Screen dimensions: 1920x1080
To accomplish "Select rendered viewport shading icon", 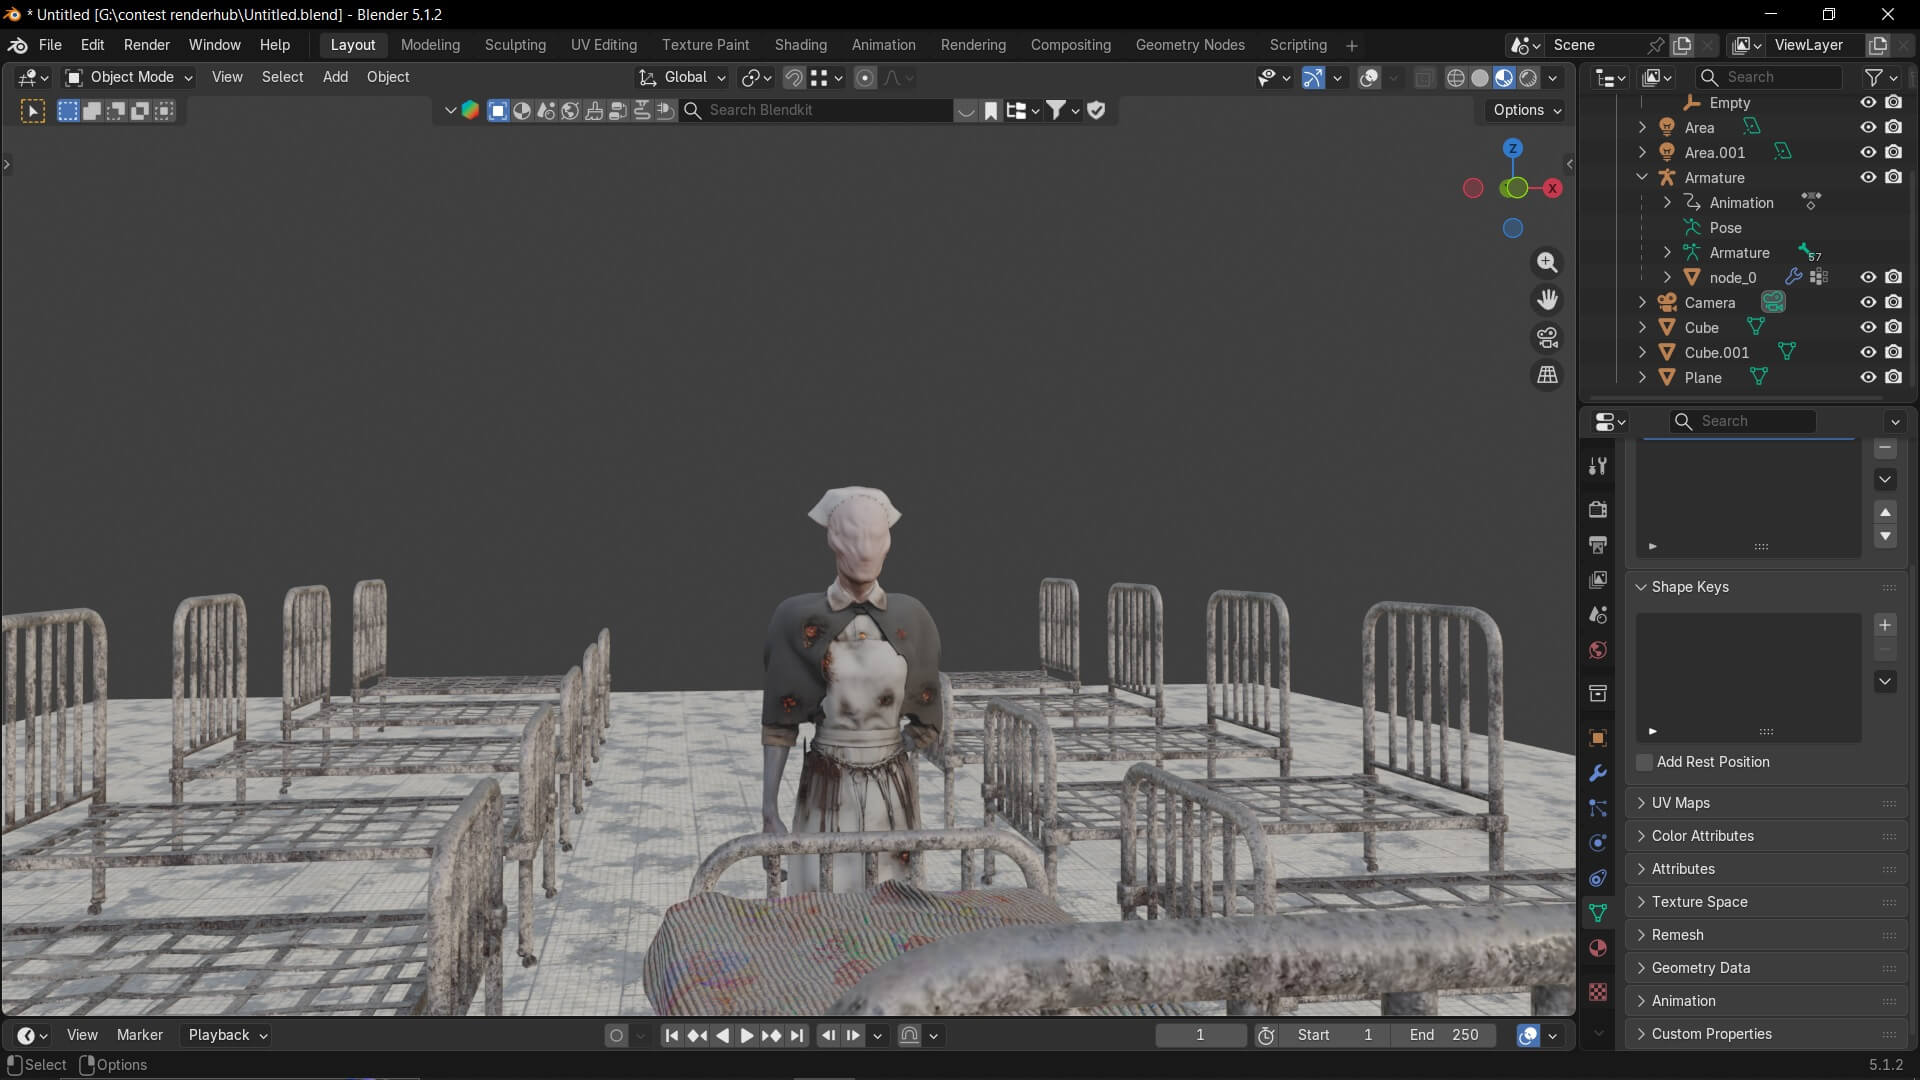I will point(1528,78).
